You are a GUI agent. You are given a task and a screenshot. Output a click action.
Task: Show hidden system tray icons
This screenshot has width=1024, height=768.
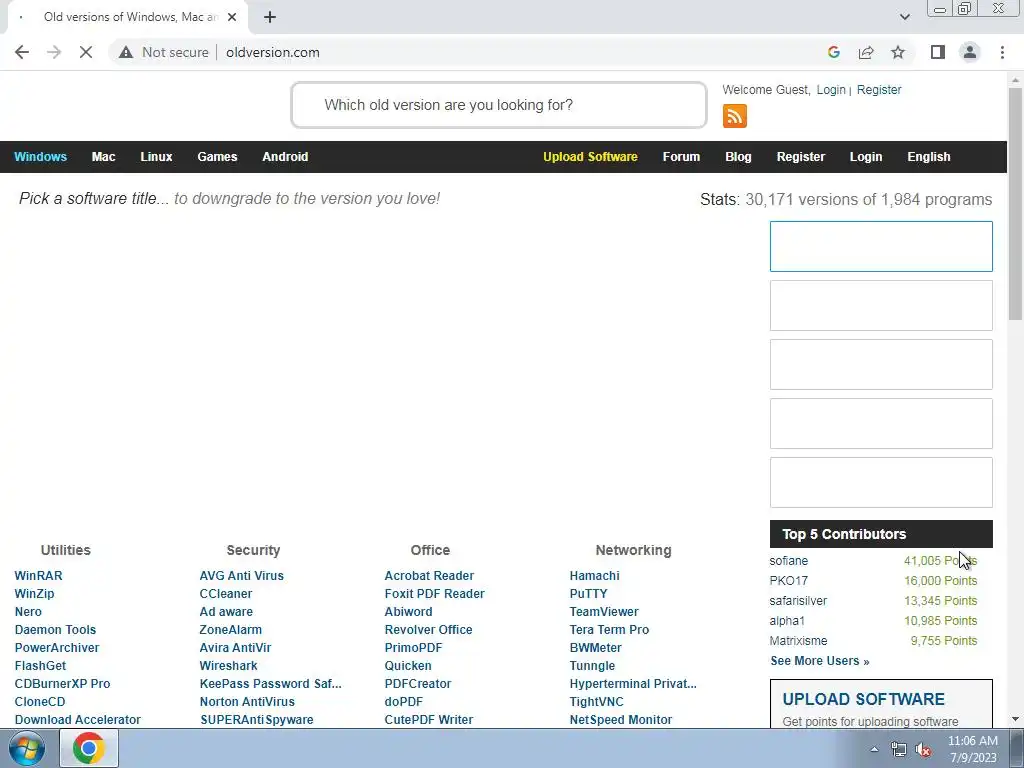click(874, 750)
